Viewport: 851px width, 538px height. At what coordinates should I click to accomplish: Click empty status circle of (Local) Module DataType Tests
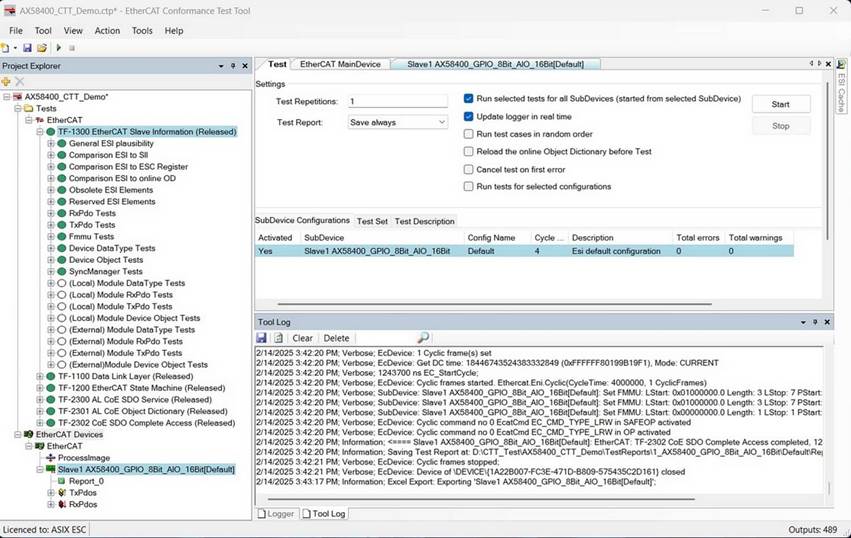(61, 283)
